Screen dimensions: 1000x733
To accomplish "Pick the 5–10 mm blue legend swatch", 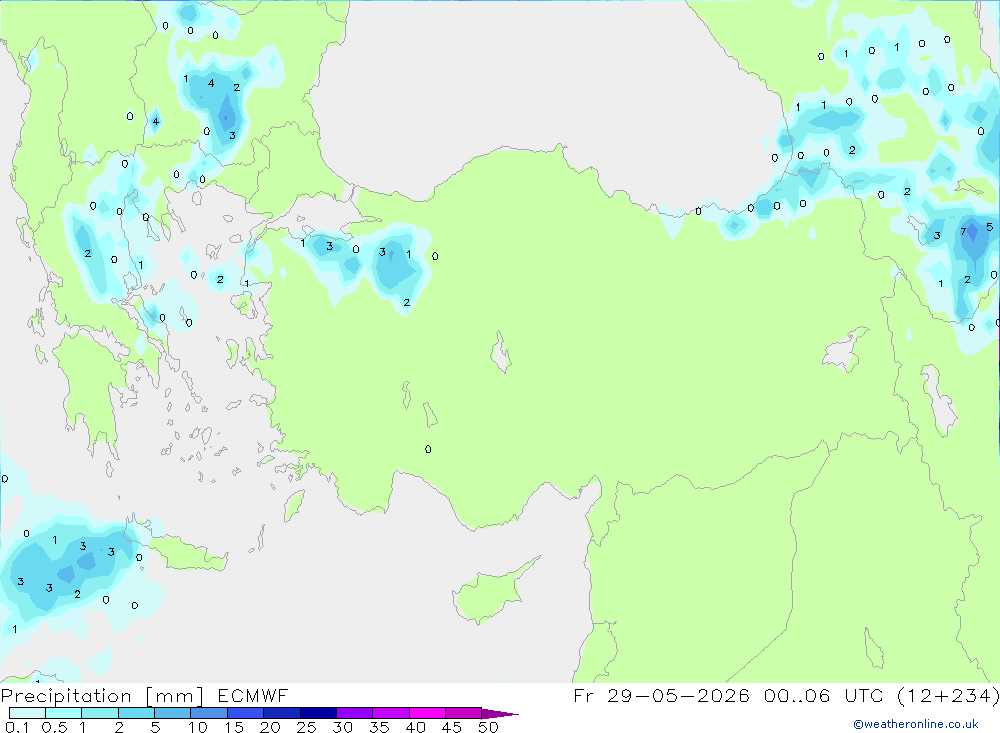I will point(172,713).
